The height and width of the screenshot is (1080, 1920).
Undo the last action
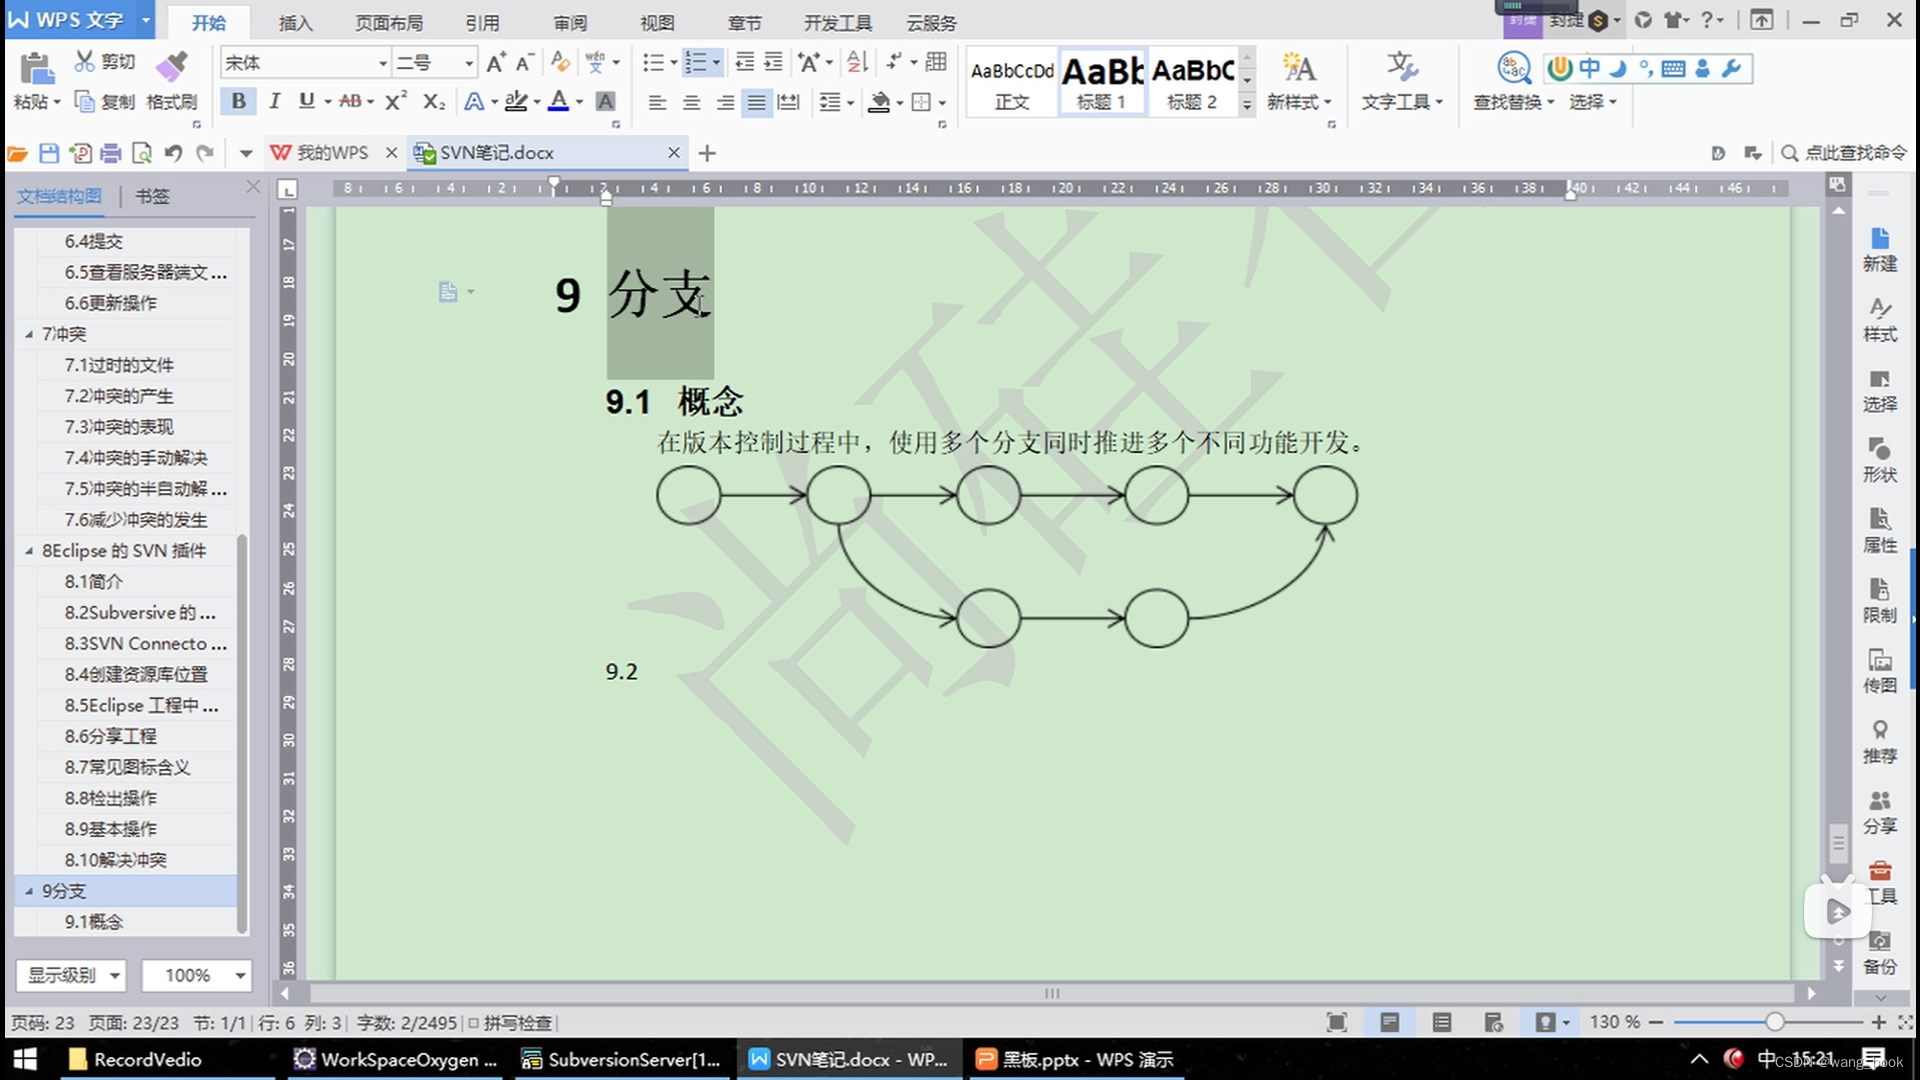tap(173, 153)
